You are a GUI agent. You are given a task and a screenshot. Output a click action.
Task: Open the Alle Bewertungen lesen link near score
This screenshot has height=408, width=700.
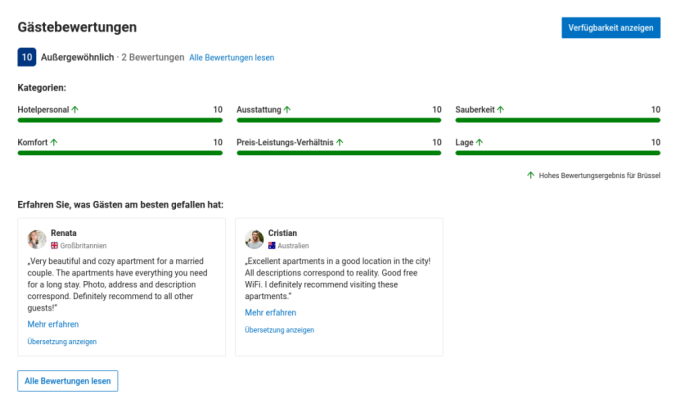coord(231,58)
